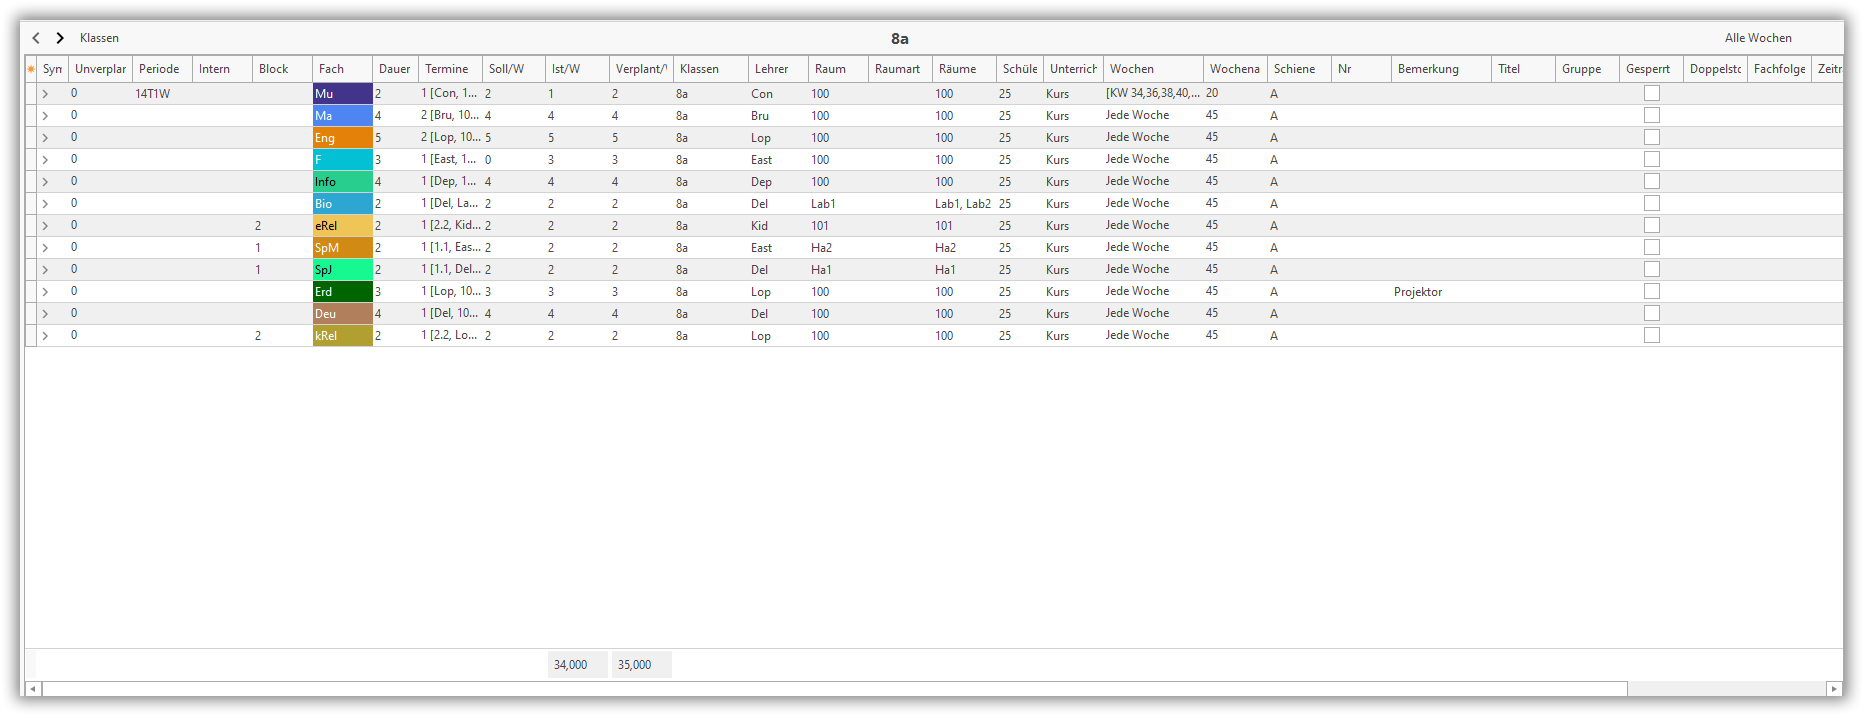Enable Gesperrt checkbox in the Erd row
The image size is (1864, 716).
coord(1651,291)
